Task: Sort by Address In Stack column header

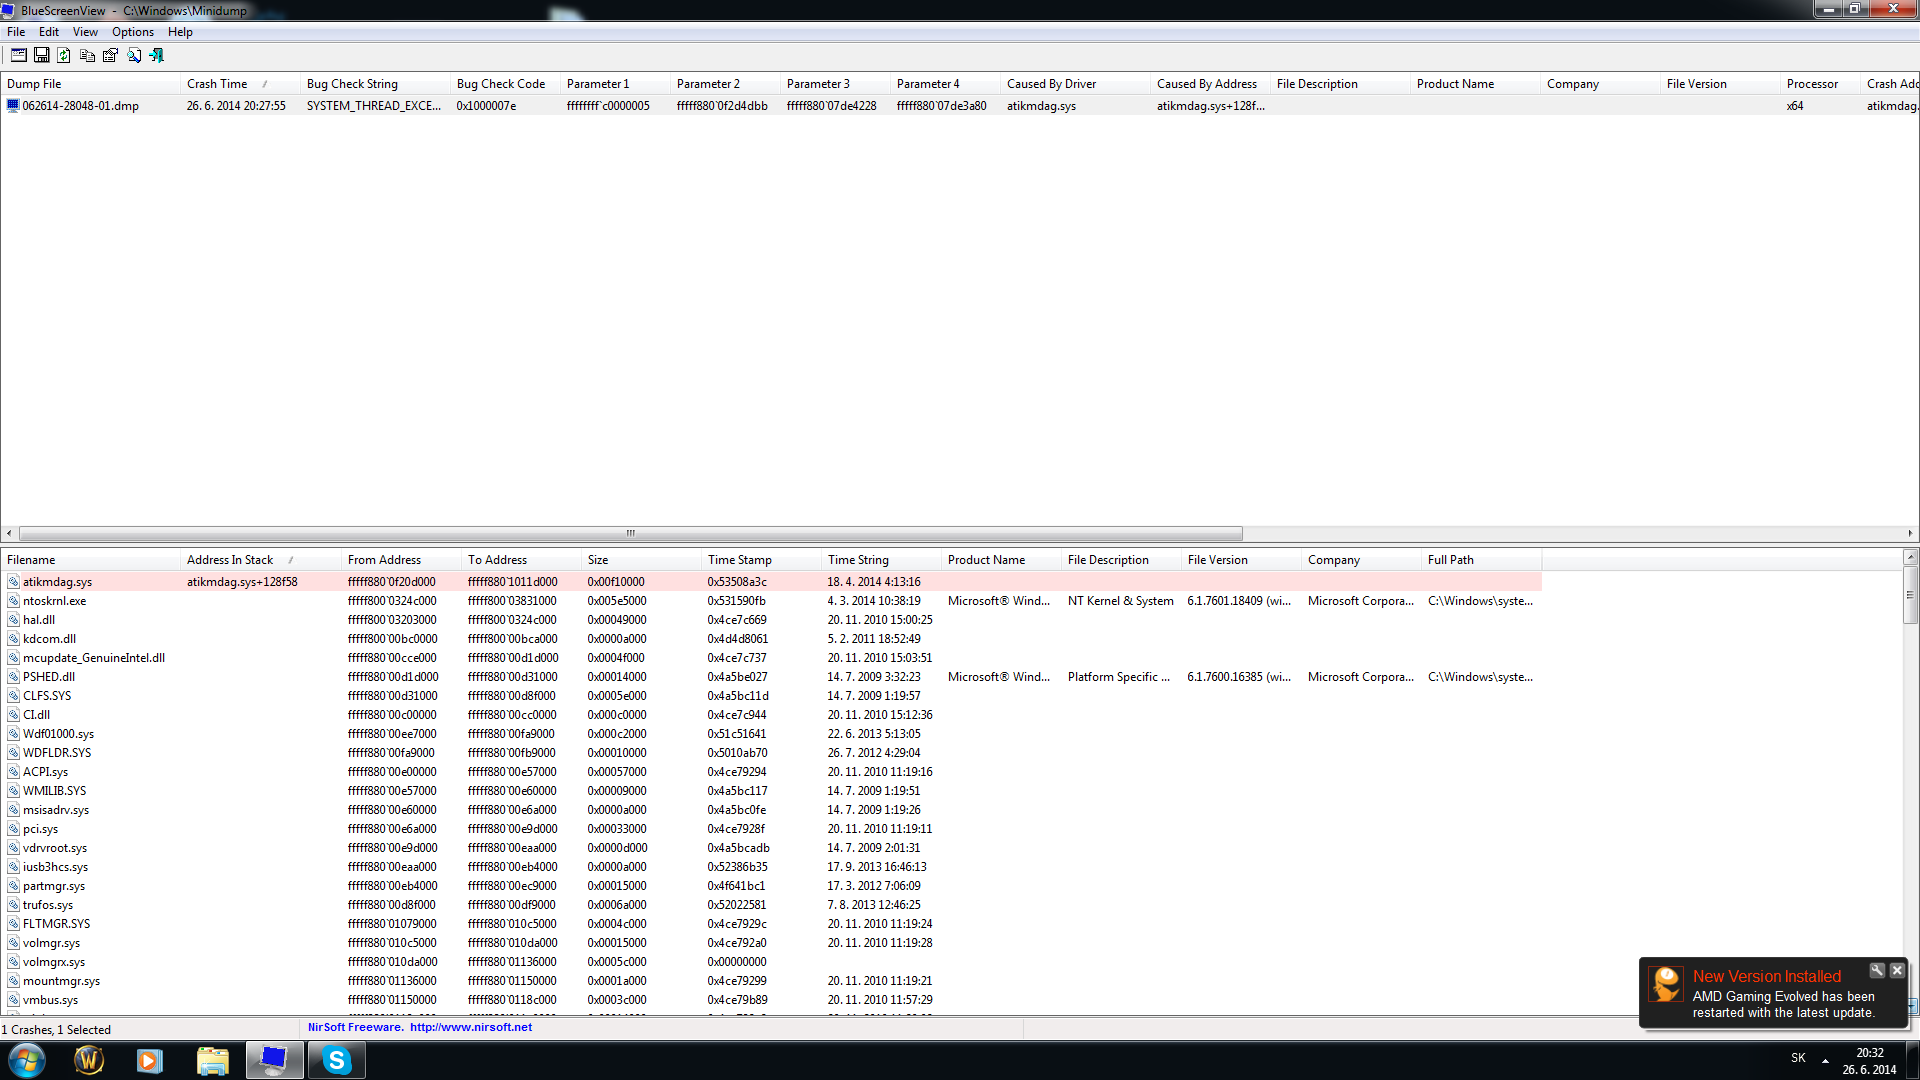Action: coord(230,560)
